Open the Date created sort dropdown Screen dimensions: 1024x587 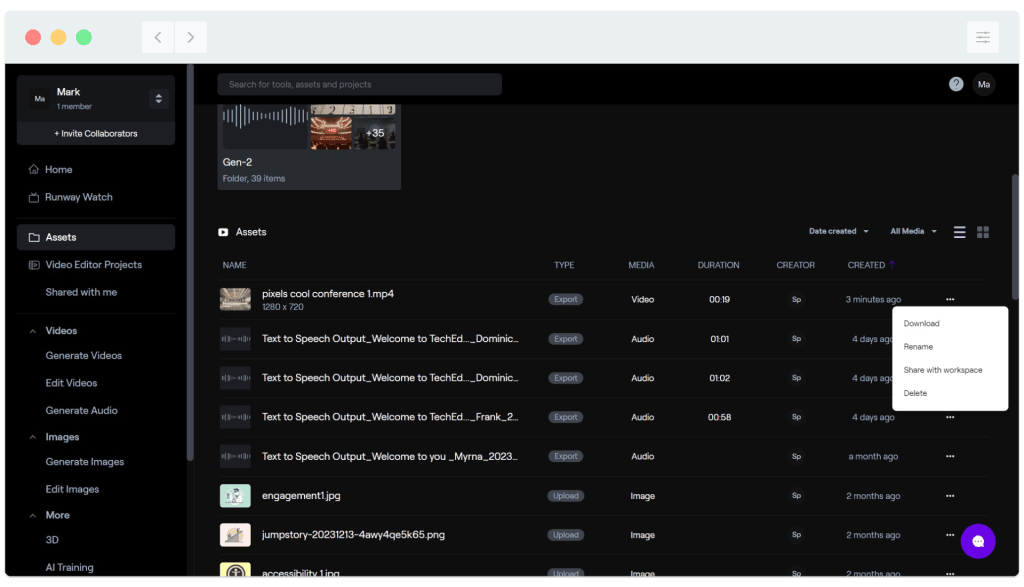coord(838,231)
